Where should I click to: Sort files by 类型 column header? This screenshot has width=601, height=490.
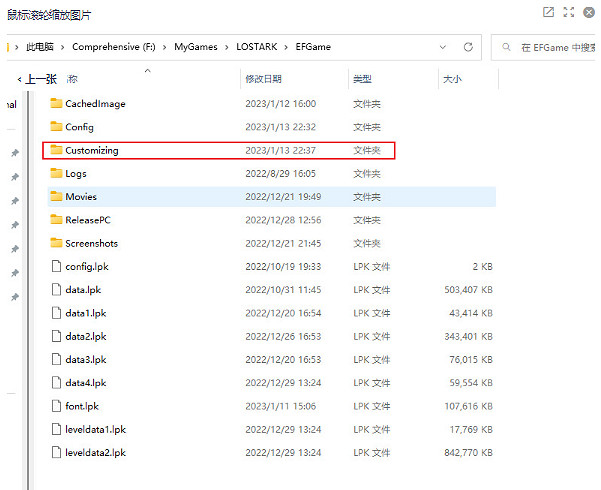(x=362, y=79)
